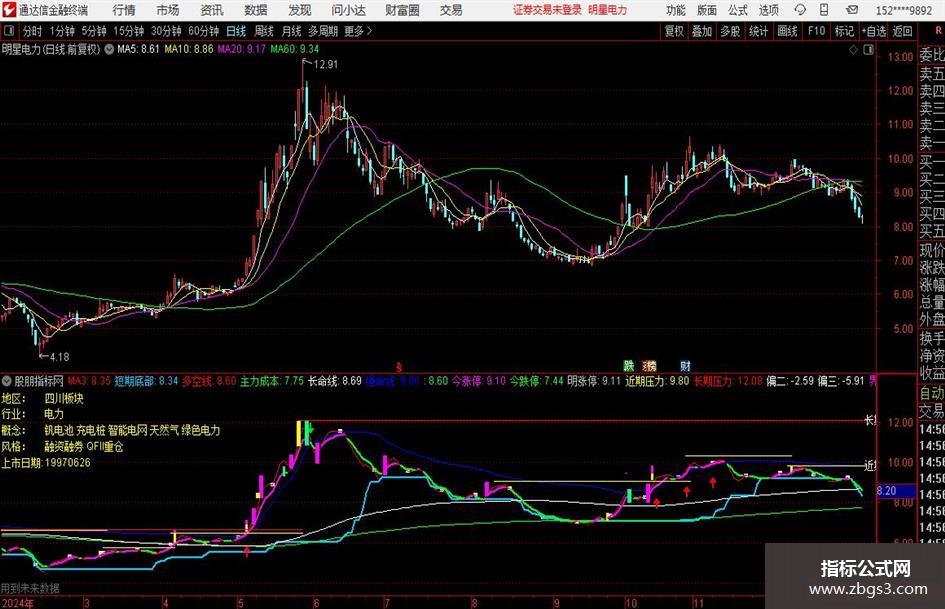The image size is (945, 609).
Task: Click the blue 财 marker icon
Action: click(685, 365)
